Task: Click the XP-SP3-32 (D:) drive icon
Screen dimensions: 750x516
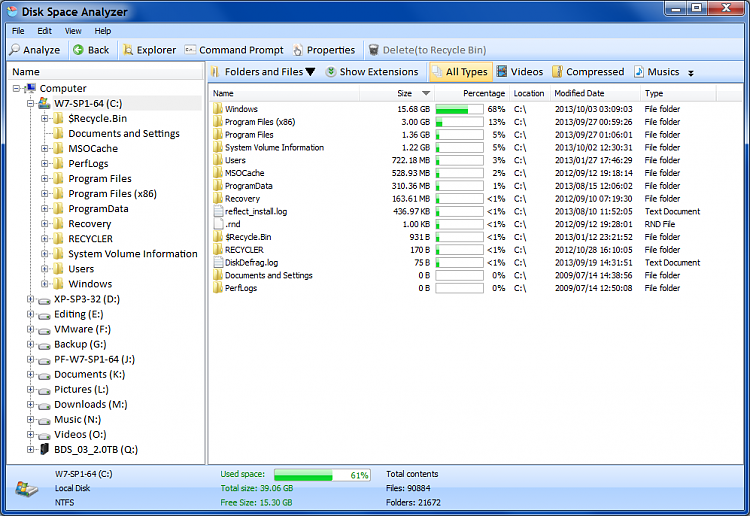Action: point(44,300)
